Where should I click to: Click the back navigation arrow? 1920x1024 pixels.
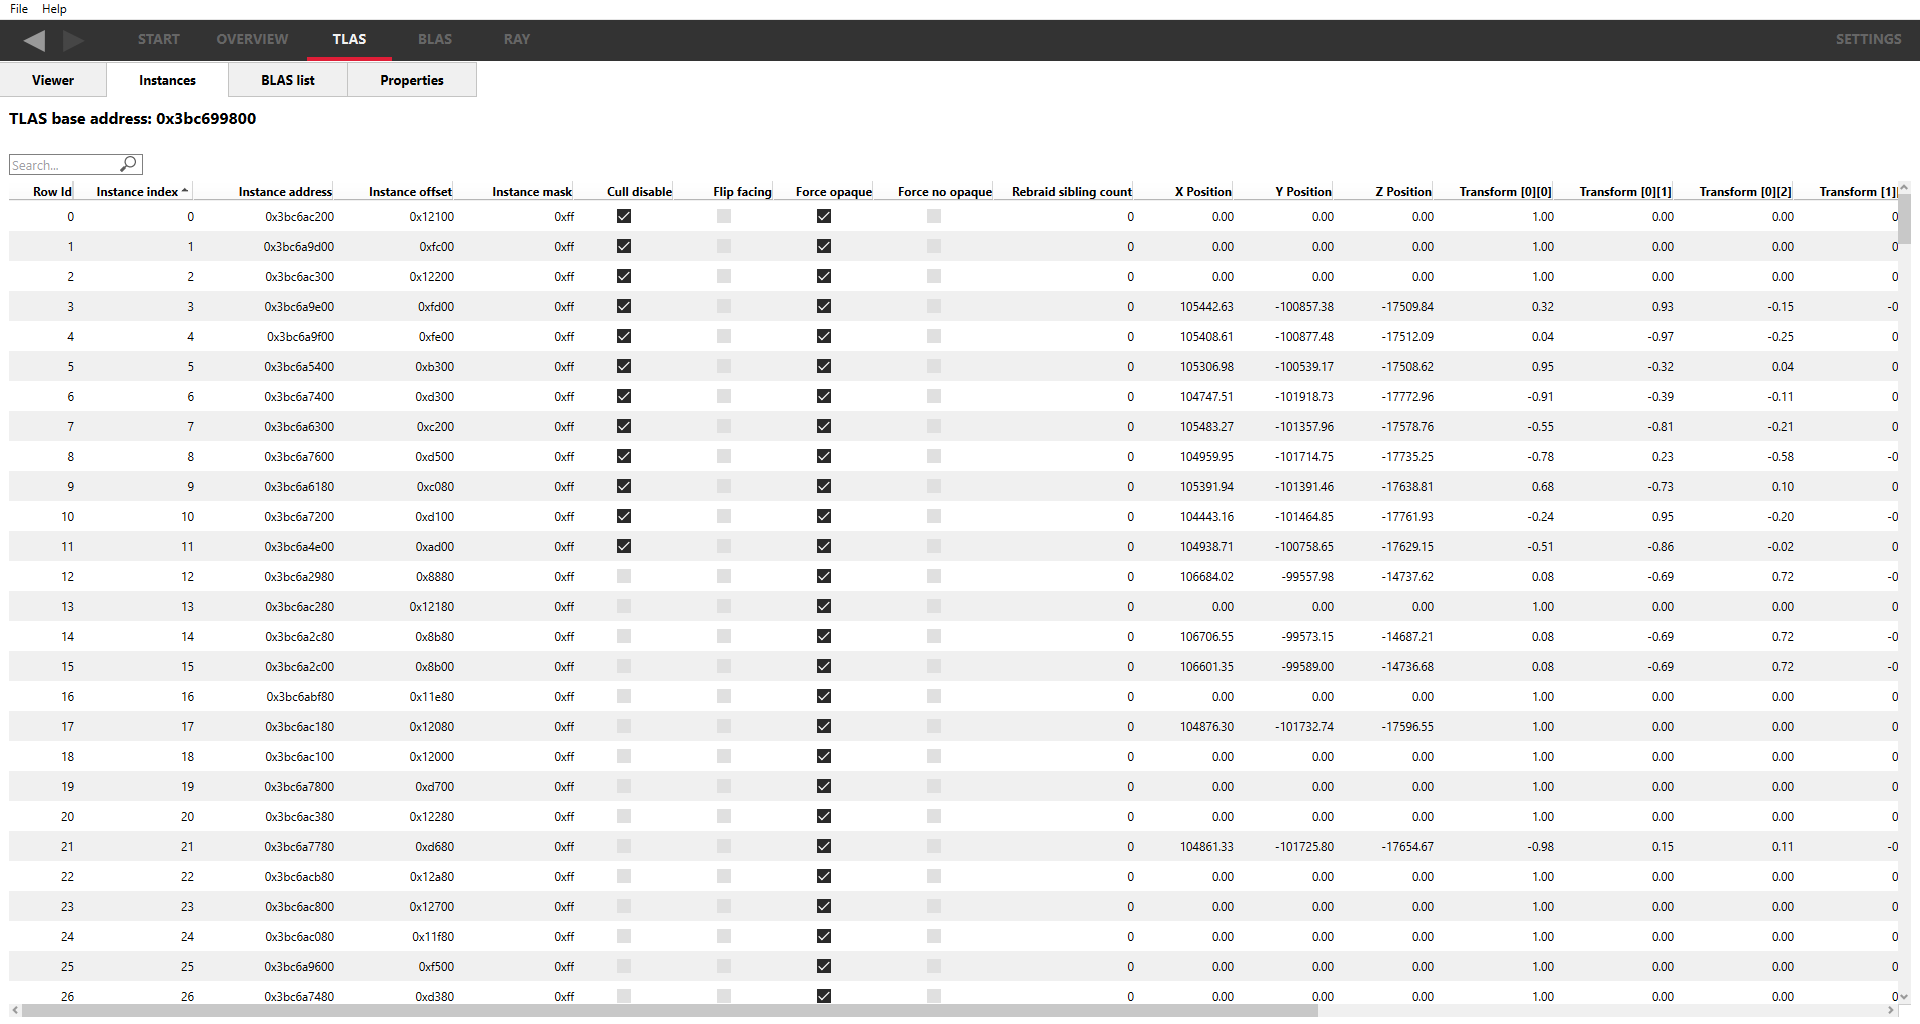(x=35, y=40)
